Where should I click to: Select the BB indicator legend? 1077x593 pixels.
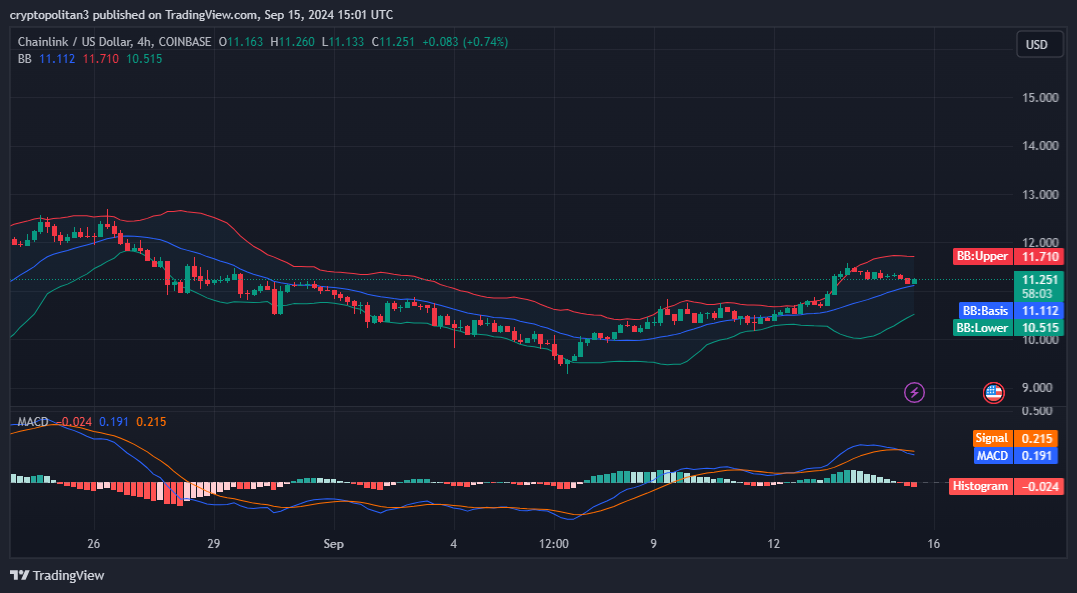[25, 59]
